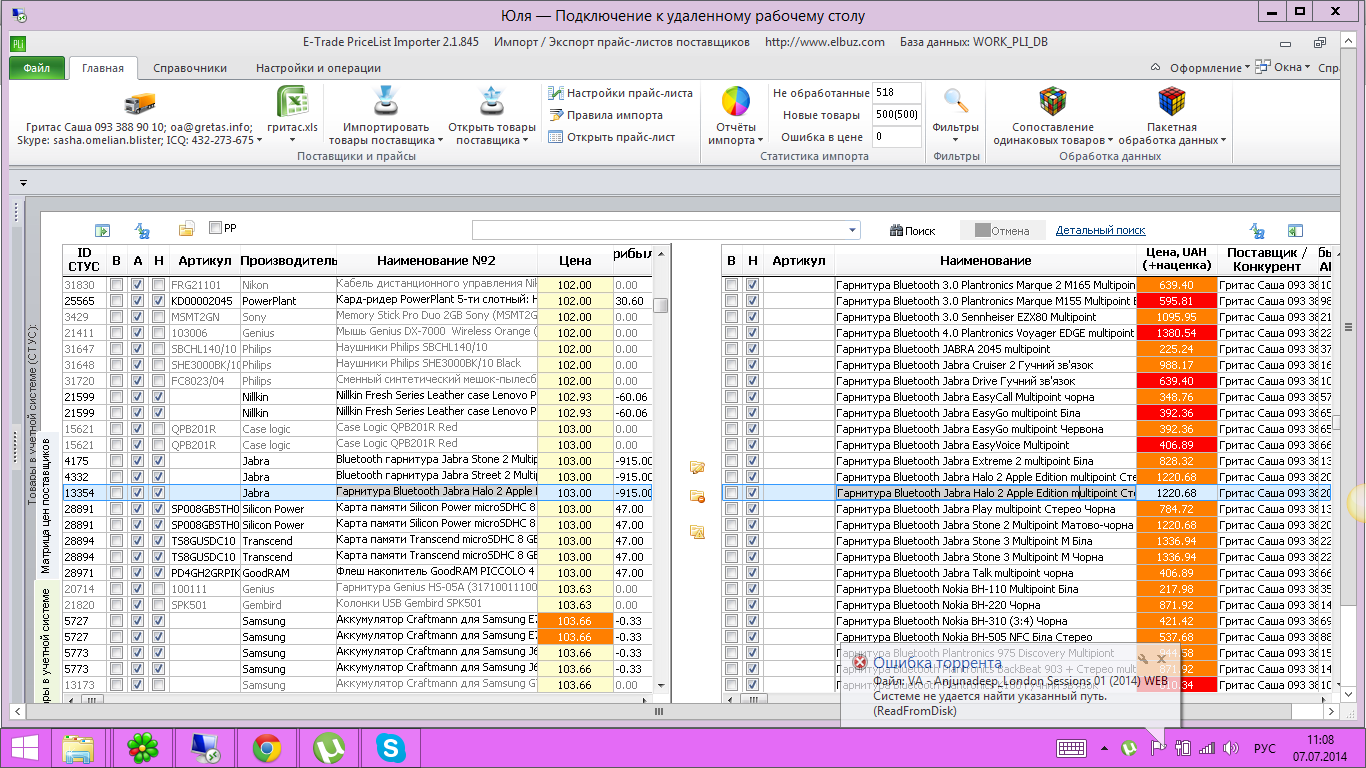The image size is (1366, 768).
Task: Select the KD00002045 article cell
Action: pos(204,301)
